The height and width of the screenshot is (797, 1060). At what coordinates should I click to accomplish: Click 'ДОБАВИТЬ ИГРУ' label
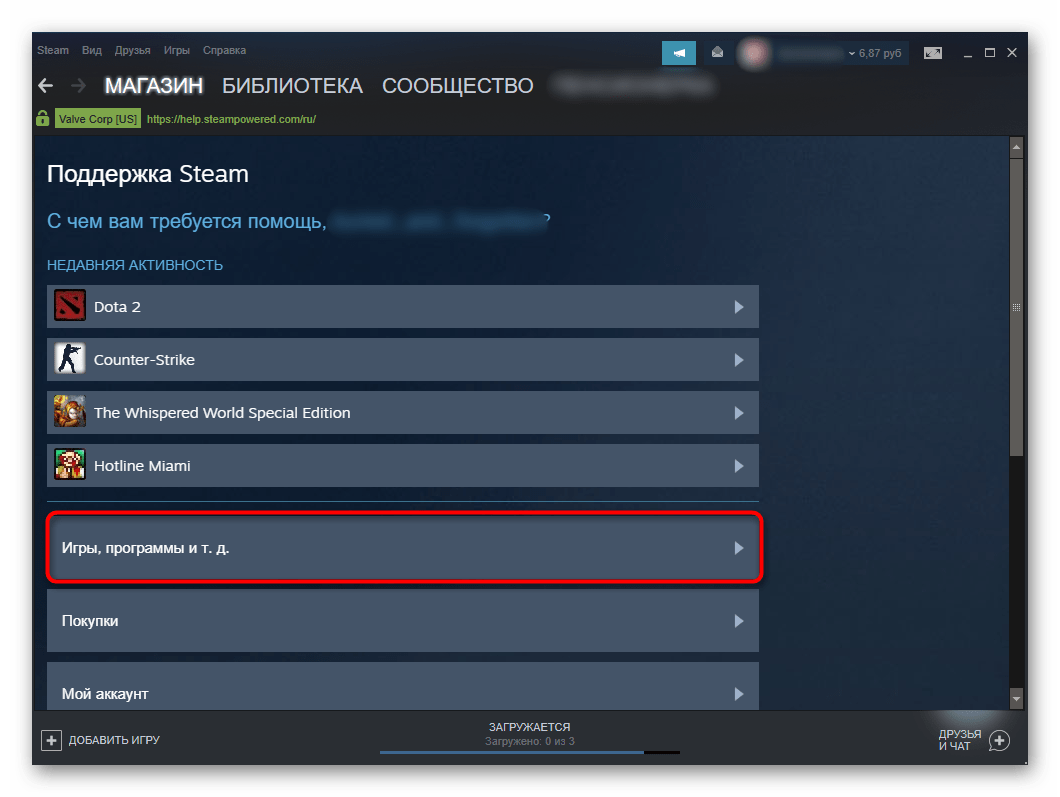pos(114,740)
